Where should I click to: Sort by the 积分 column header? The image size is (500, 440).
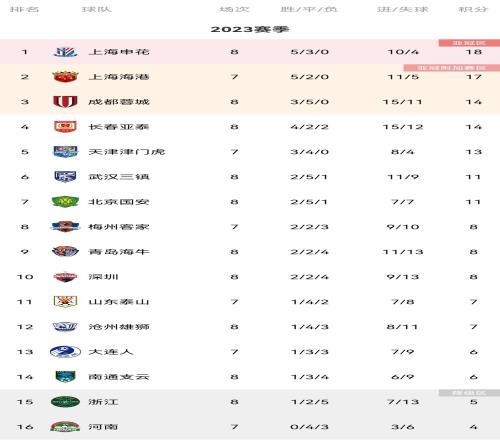473,9
